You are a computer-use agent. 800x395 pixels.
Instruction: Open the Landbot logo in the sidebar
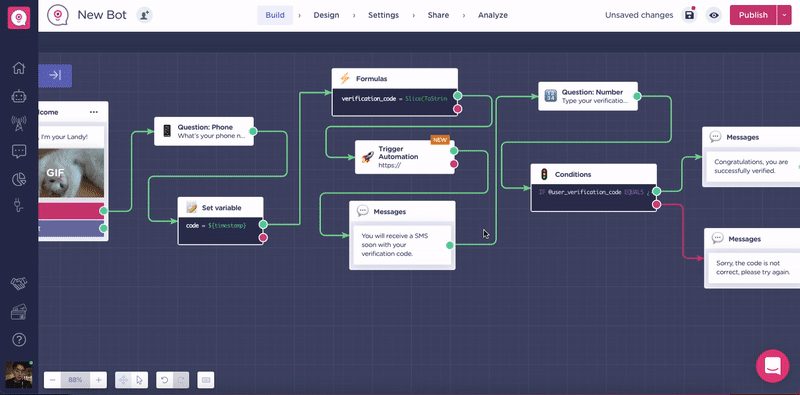pyautogui.click(x=19, y=18)
